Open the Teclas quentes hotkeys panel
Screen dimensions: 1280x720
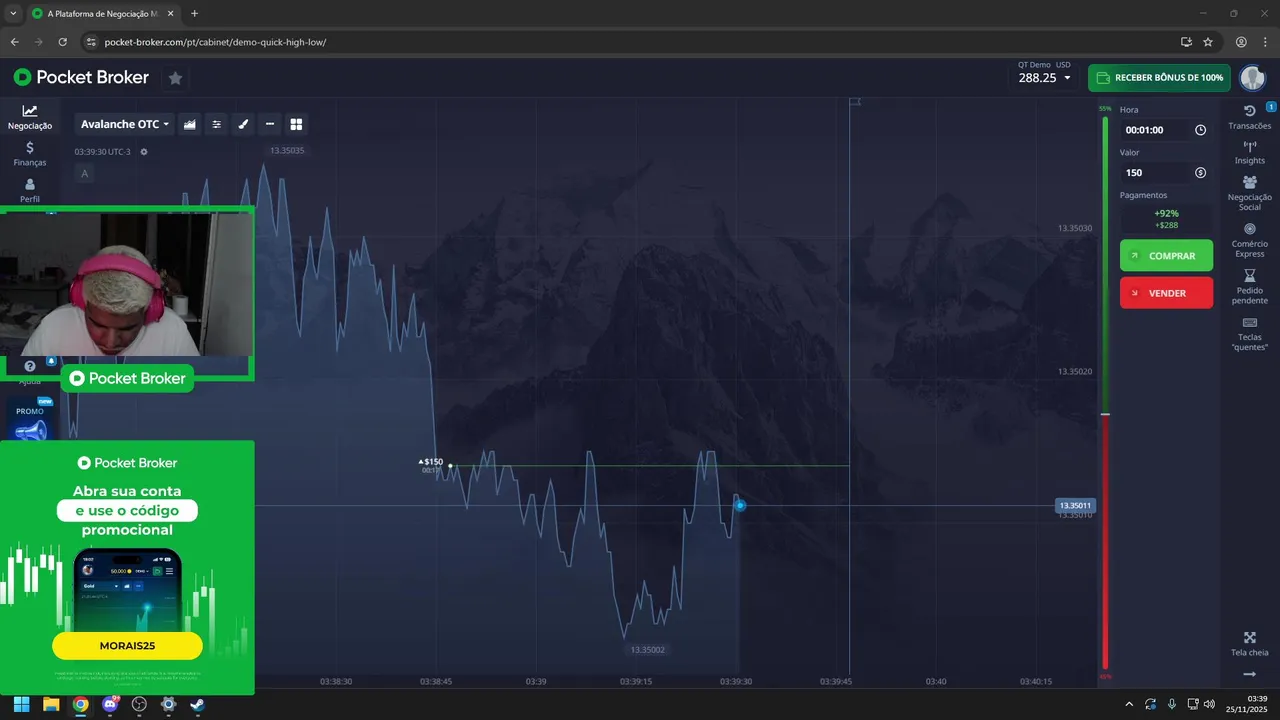(x=1249, y=333)
